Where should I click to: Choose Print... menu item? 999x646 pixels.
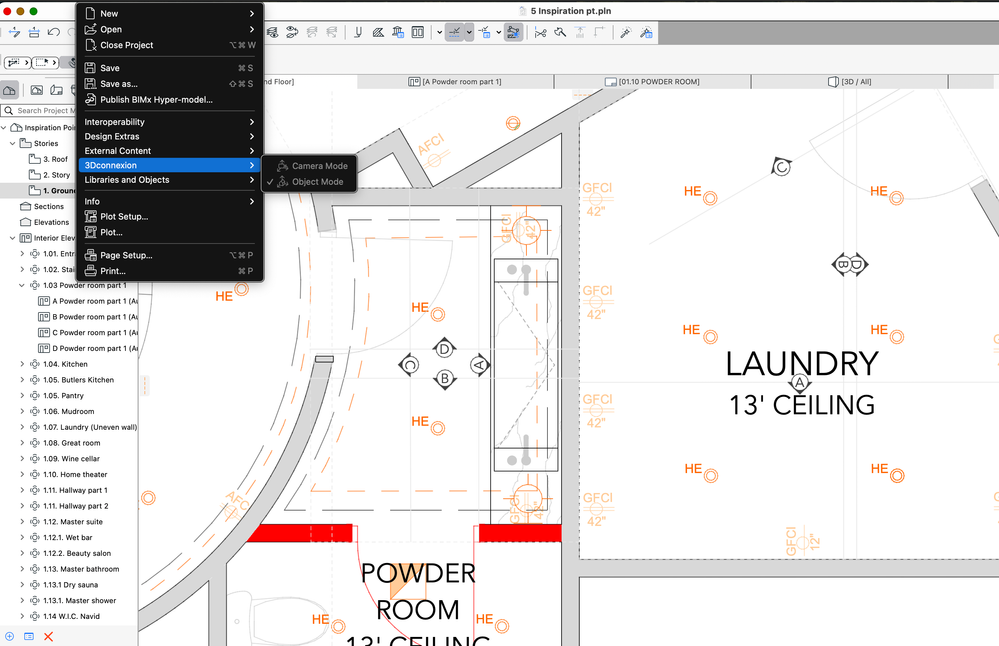[169, 271]
